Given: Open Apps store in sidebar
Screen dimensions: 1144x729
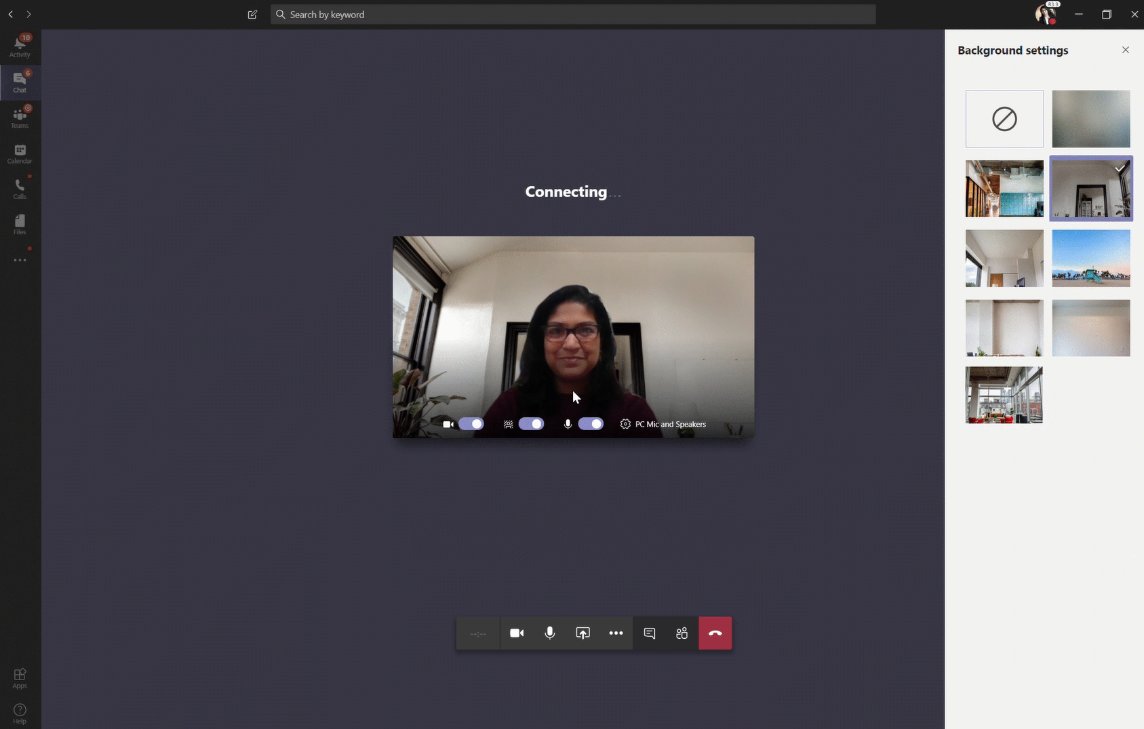Looking at the screenshot, I should [20, 678].
